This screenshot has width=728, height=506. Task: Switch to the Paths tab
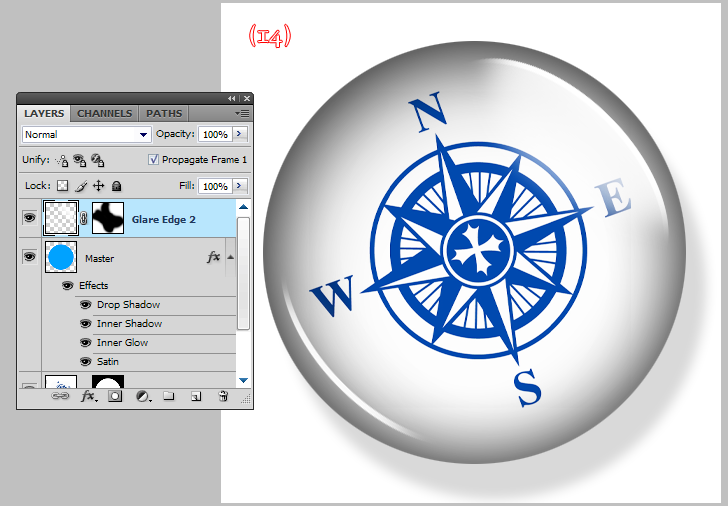point(164,114)
